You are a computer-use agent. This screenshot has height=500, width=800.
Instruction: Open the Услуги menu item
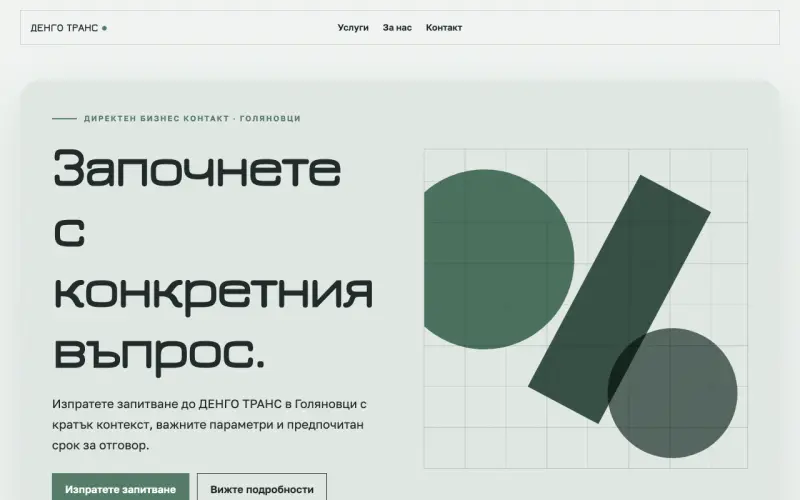(353, 28)
